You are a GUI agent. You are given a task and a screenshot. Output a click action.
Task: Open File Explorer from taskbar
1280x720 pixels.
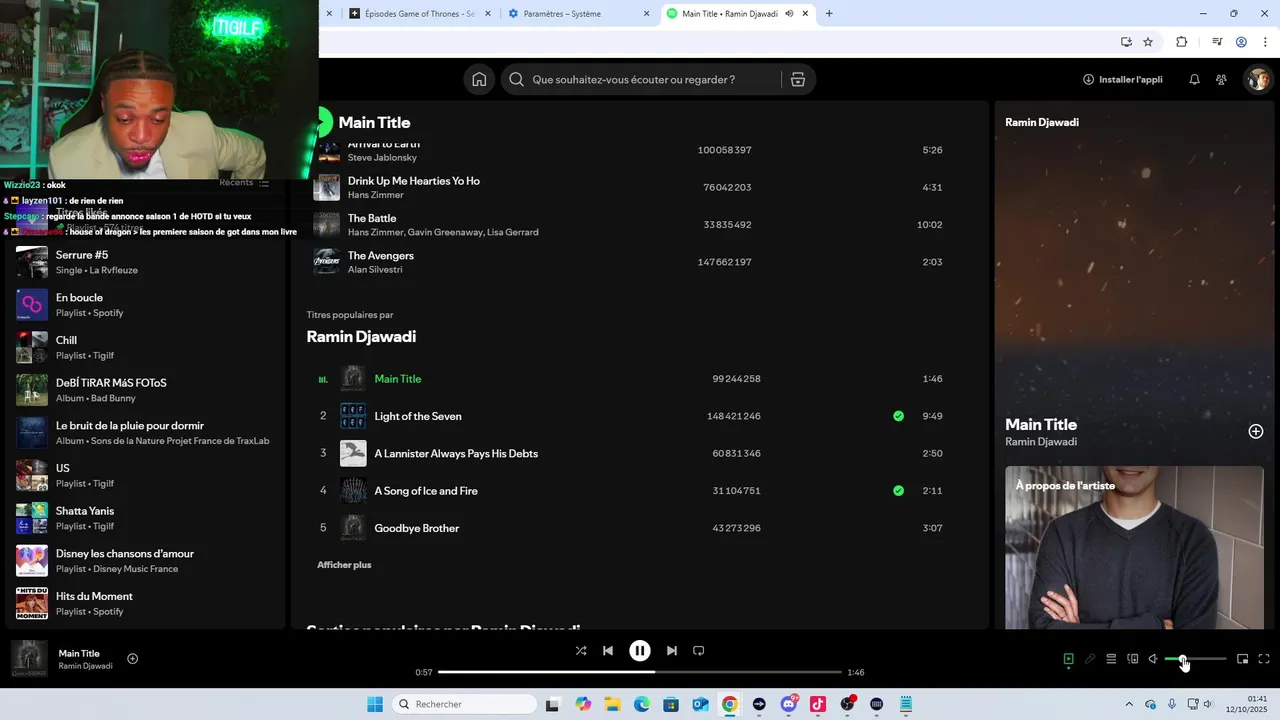coord(612,704)
